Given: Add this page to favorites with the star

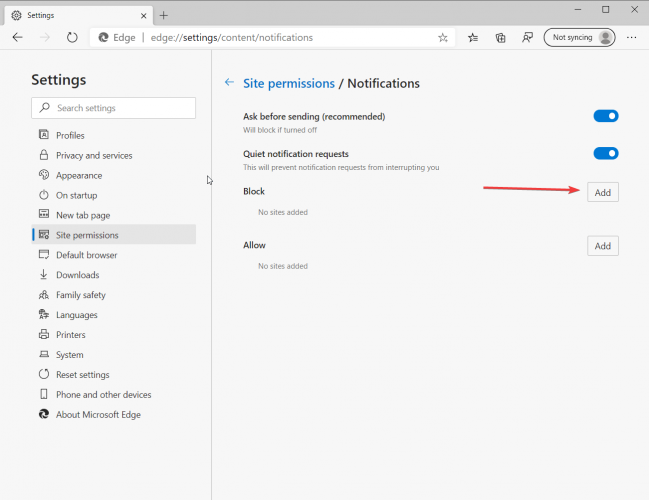Looking at the screenshot, I should pos(443,38).
